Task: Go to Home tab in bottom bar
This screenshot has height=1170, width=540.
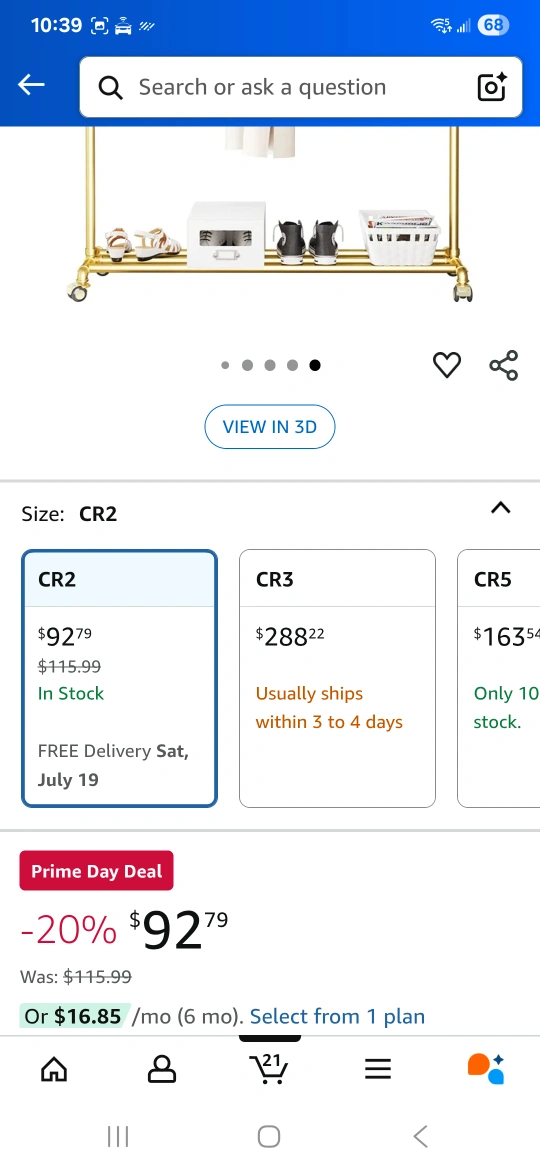Action: point(54,1069)
